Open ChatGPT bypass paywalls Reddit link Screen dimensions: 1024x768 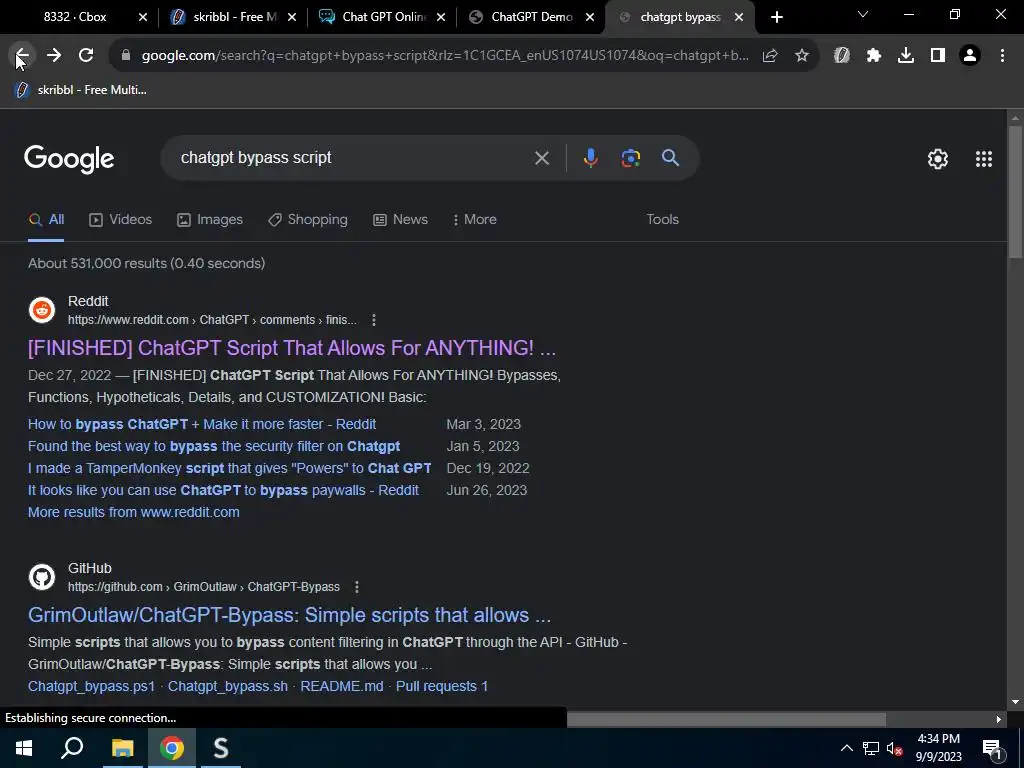(x=223, y=490)
